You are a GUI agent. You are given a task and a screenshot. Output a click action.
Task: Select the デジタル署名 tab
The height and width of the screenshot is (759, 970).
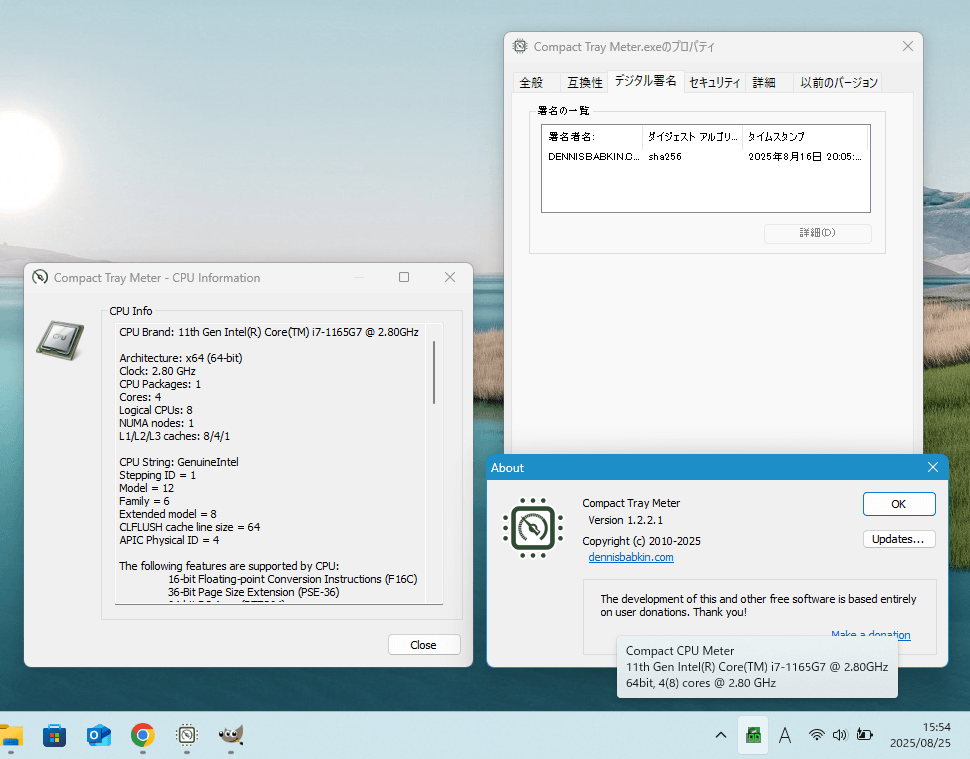pyautogui.click(x=645, y=81)
